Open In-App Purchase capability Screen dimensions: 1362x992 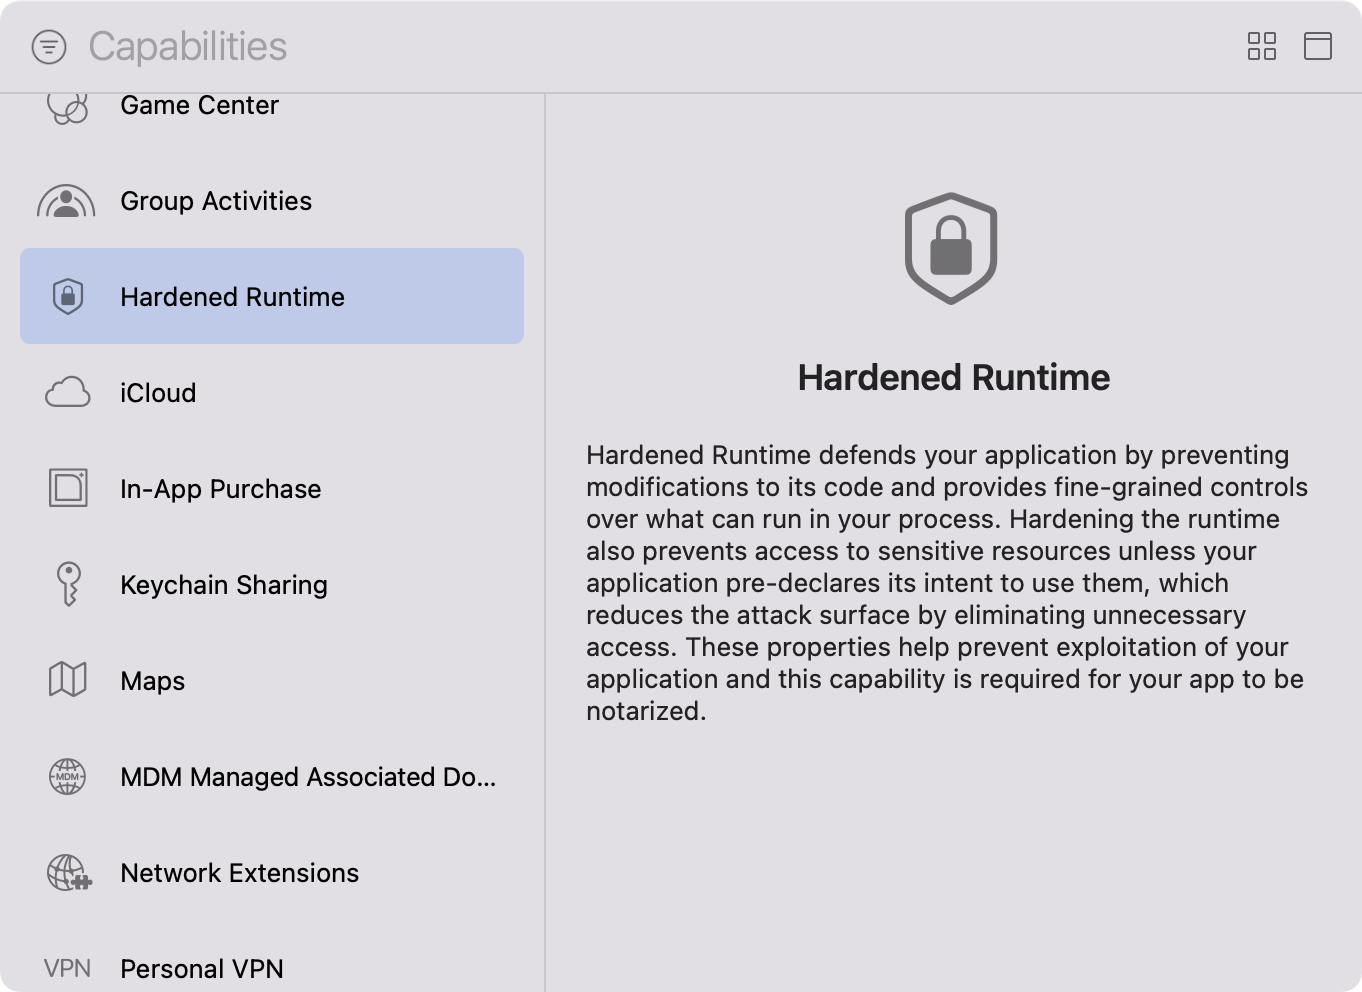pyautogui.click(x=272, y=488)
